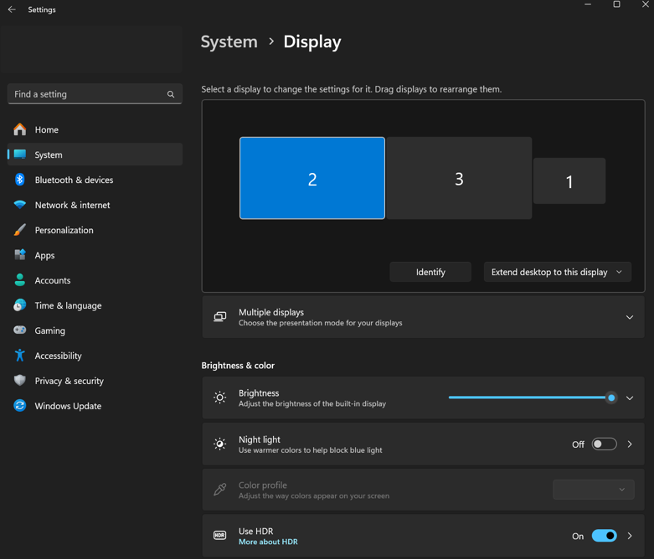Click the Find a setting search box
The width and height of the screenshot is (654, 560).
[x=88, y=94]
